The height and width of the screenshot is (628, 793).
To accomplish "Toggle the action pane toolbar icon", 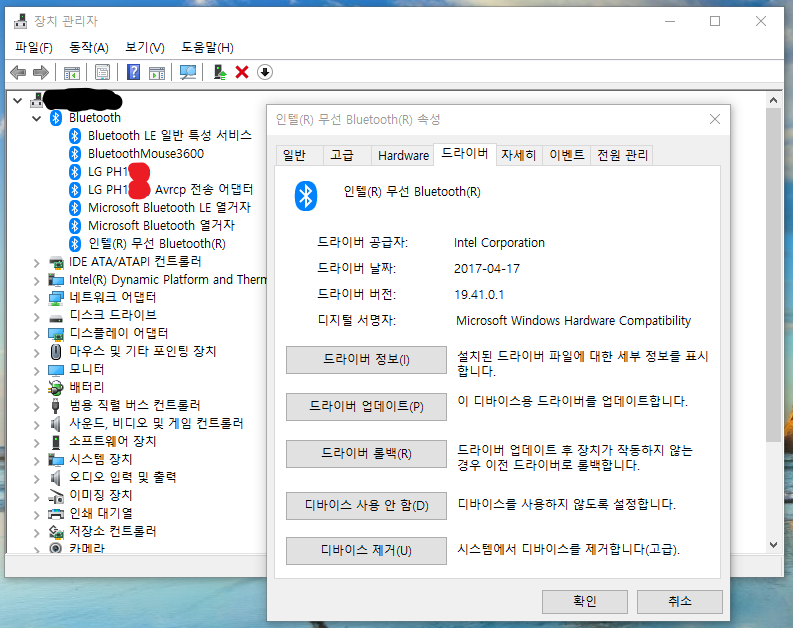I will (157, 72).
